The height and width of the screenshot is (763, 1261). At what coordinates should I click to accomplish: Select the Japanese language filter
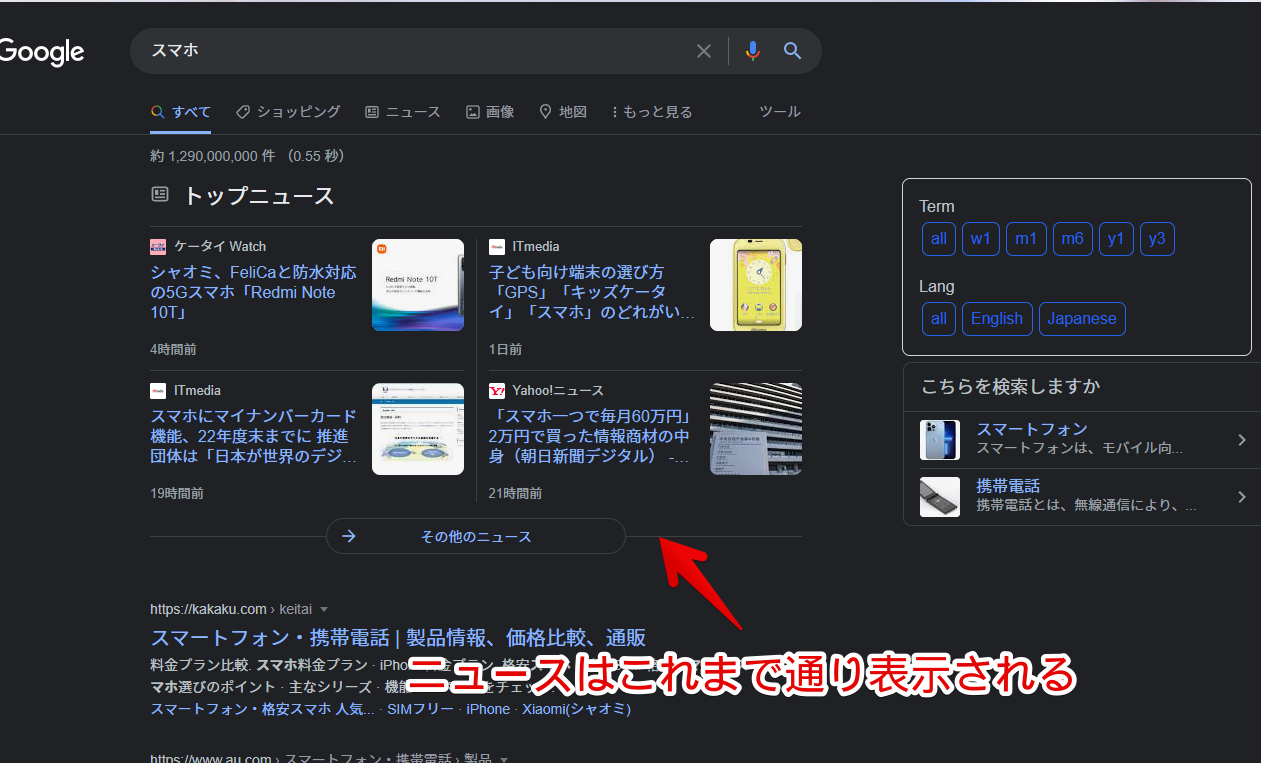click(x=1082, y=319)
